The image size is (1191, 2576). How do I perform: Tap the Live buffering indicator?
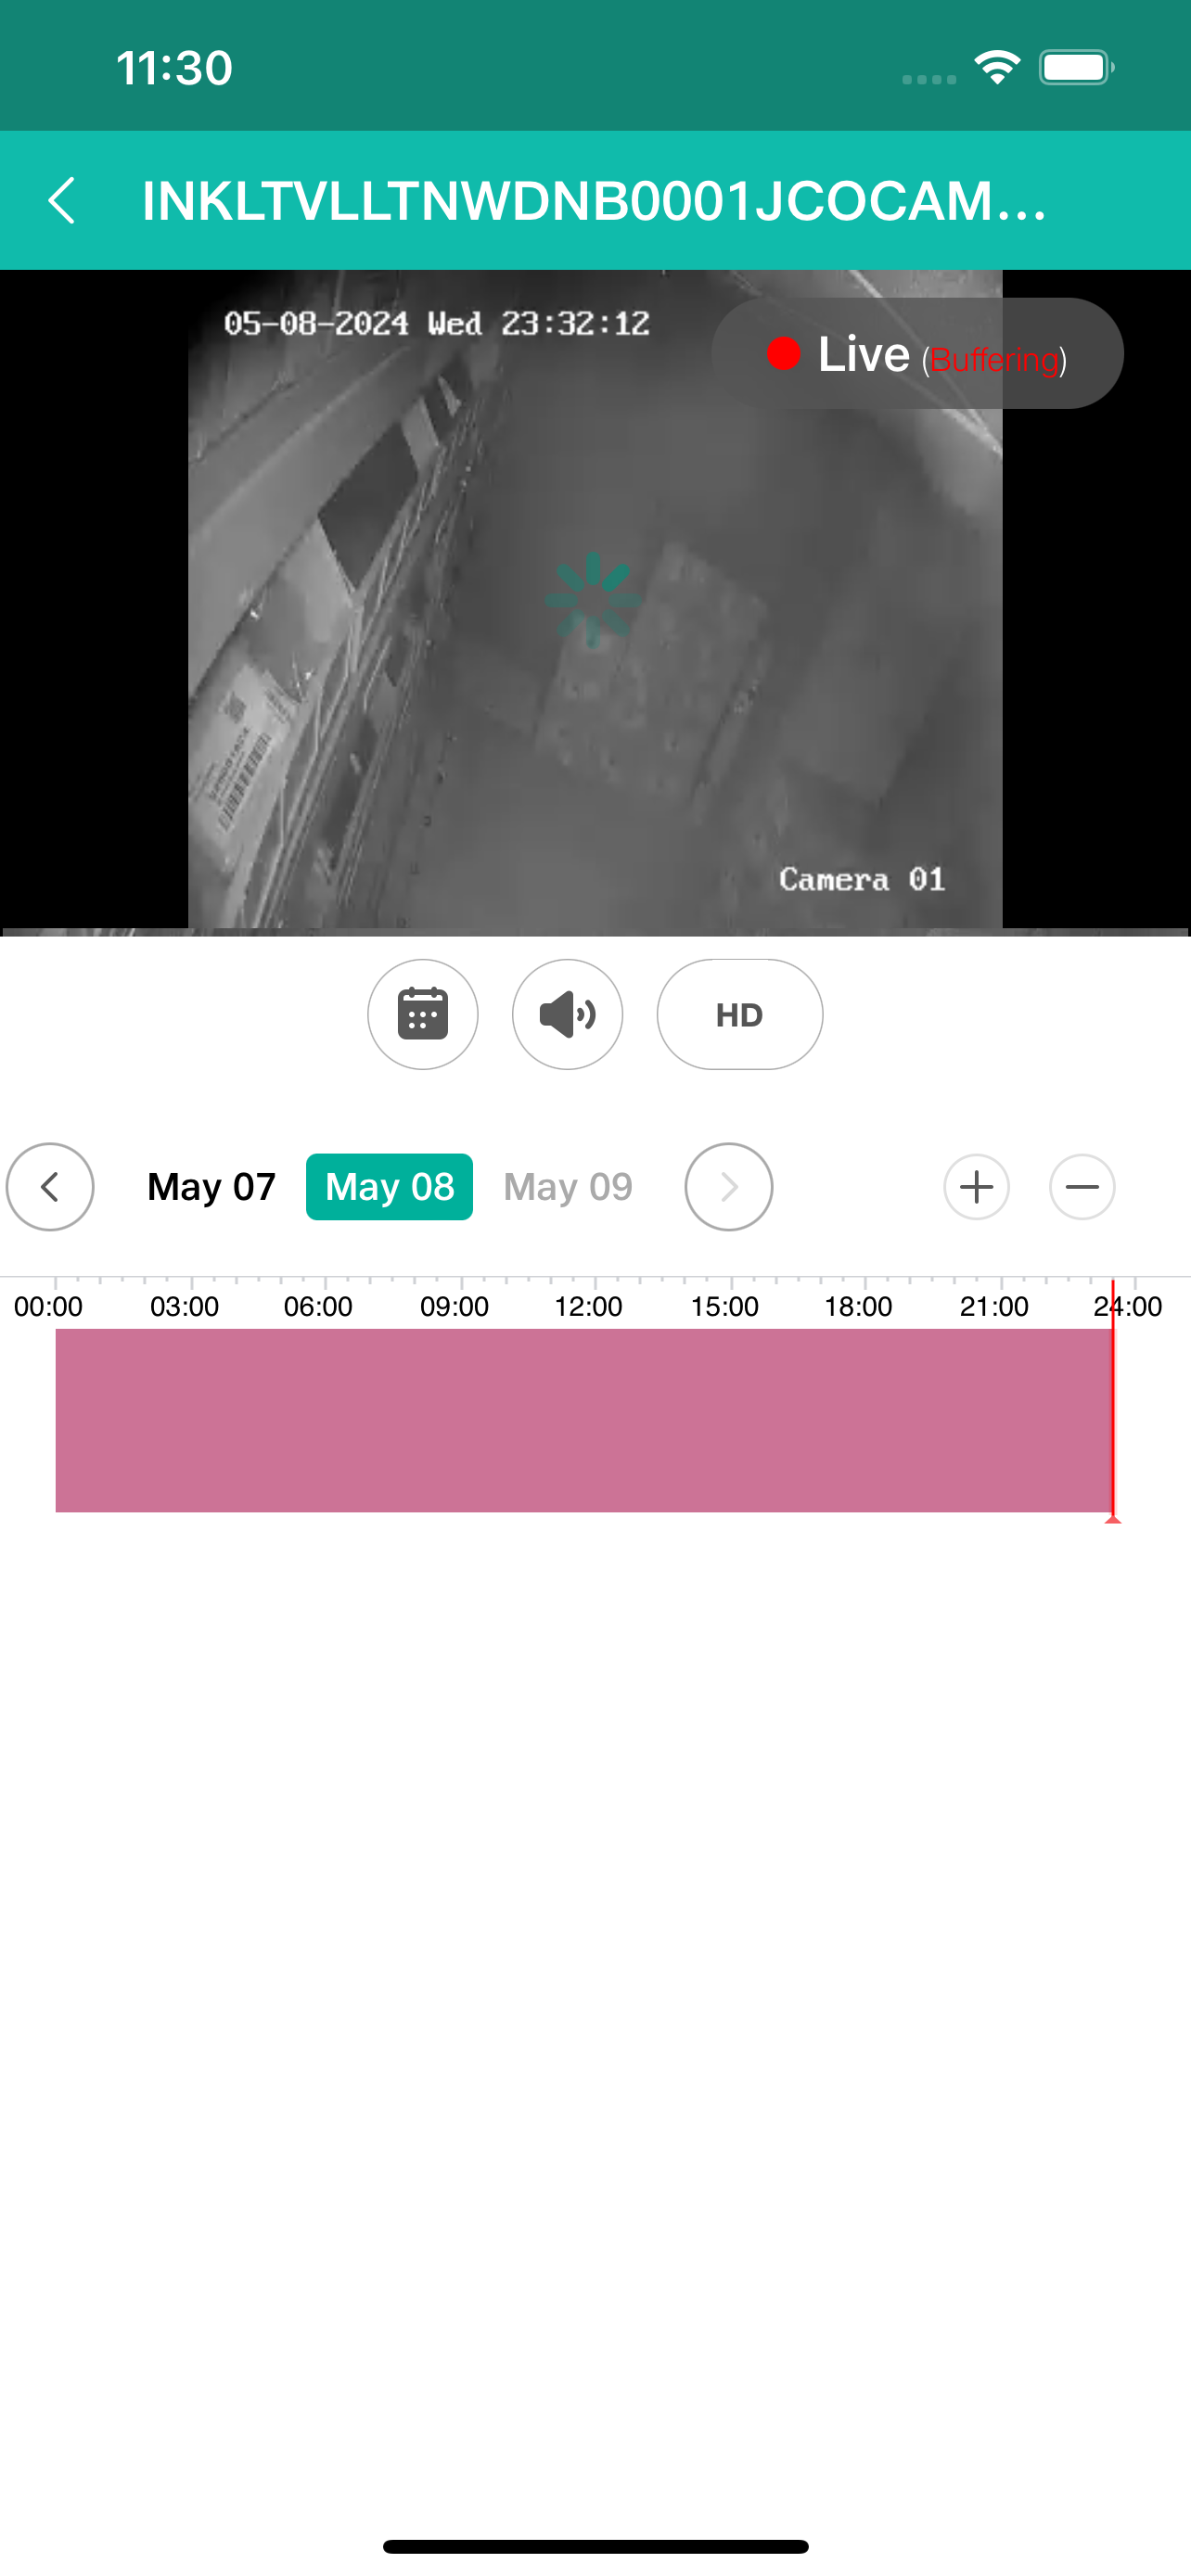click(917, 353)
